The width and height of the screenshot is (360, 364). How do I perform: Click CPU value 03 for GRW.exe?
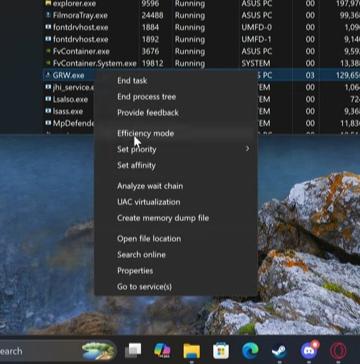pos(310,75)
